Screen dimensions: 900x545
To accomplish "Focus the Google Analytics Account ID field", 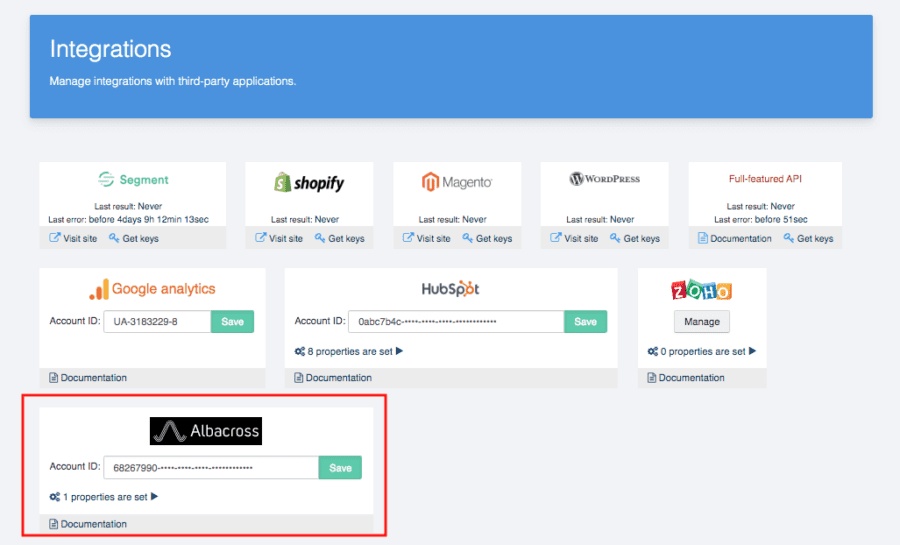I will (157, 321).
